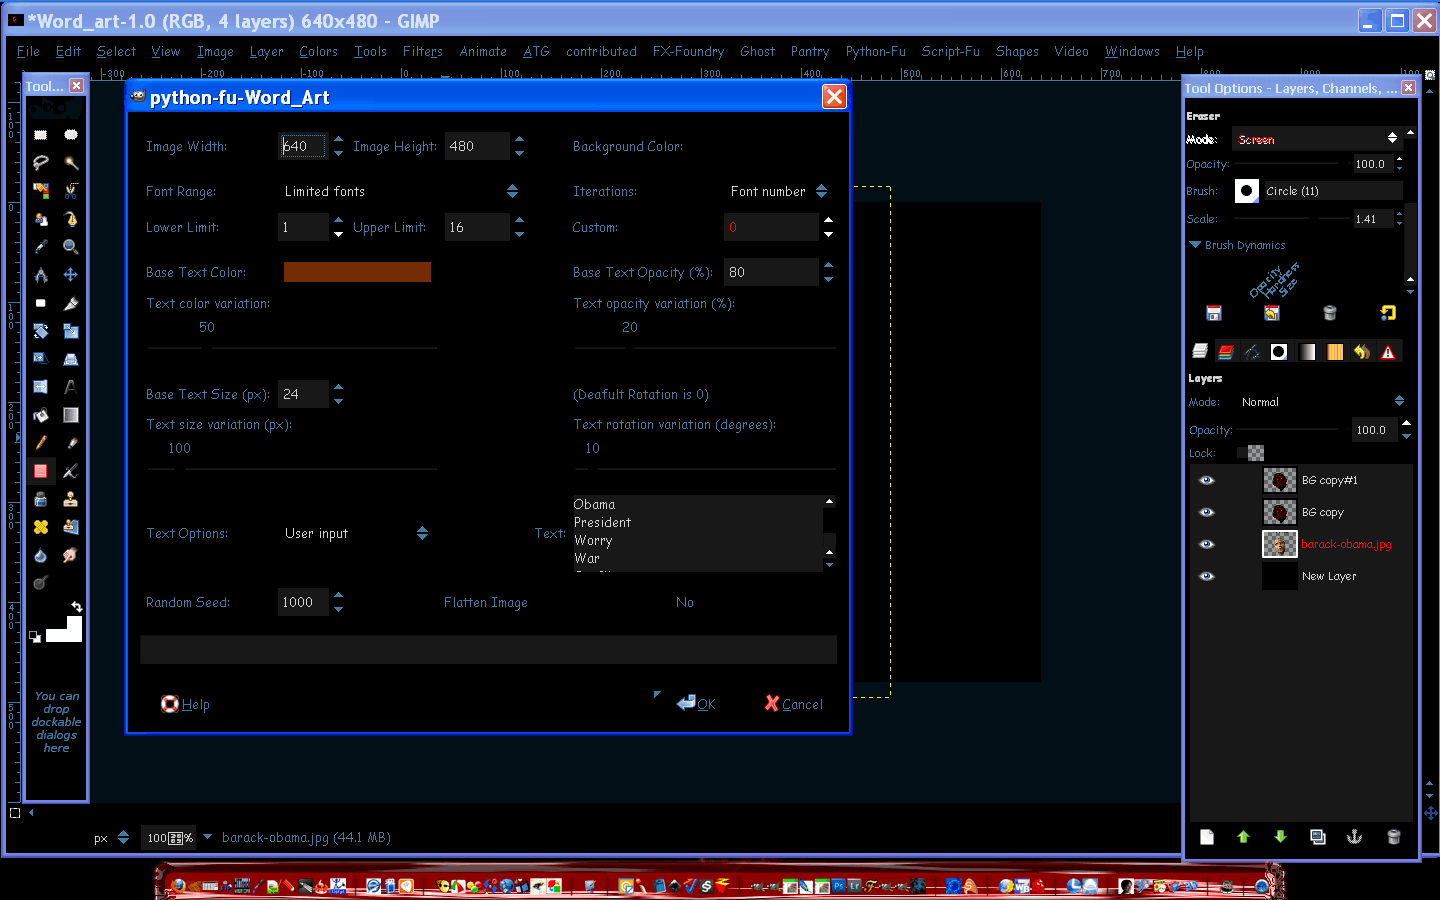Hide the barack-obama.jpg layer
The height and width of the screenshot is (900, 1440).
click(1207, 544)
